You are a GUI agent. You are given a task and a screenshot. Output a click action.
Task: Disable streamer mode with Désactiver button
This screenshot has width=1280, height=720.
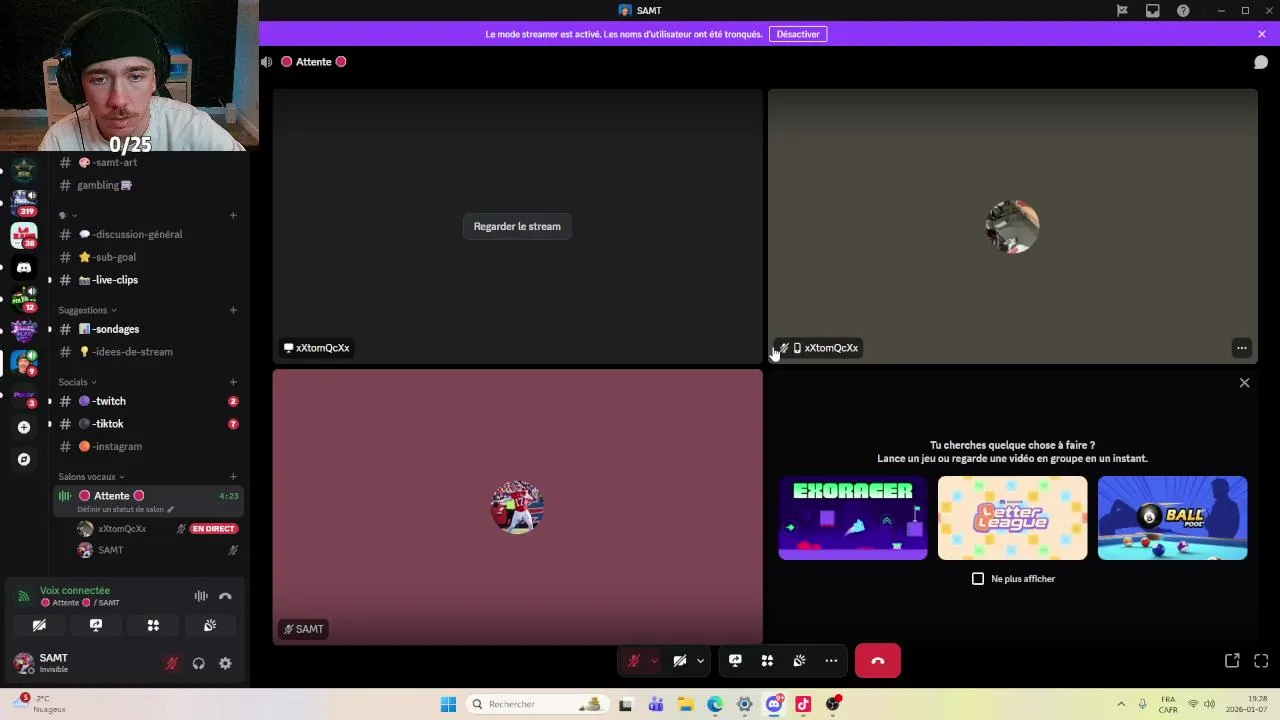(798, 34)
